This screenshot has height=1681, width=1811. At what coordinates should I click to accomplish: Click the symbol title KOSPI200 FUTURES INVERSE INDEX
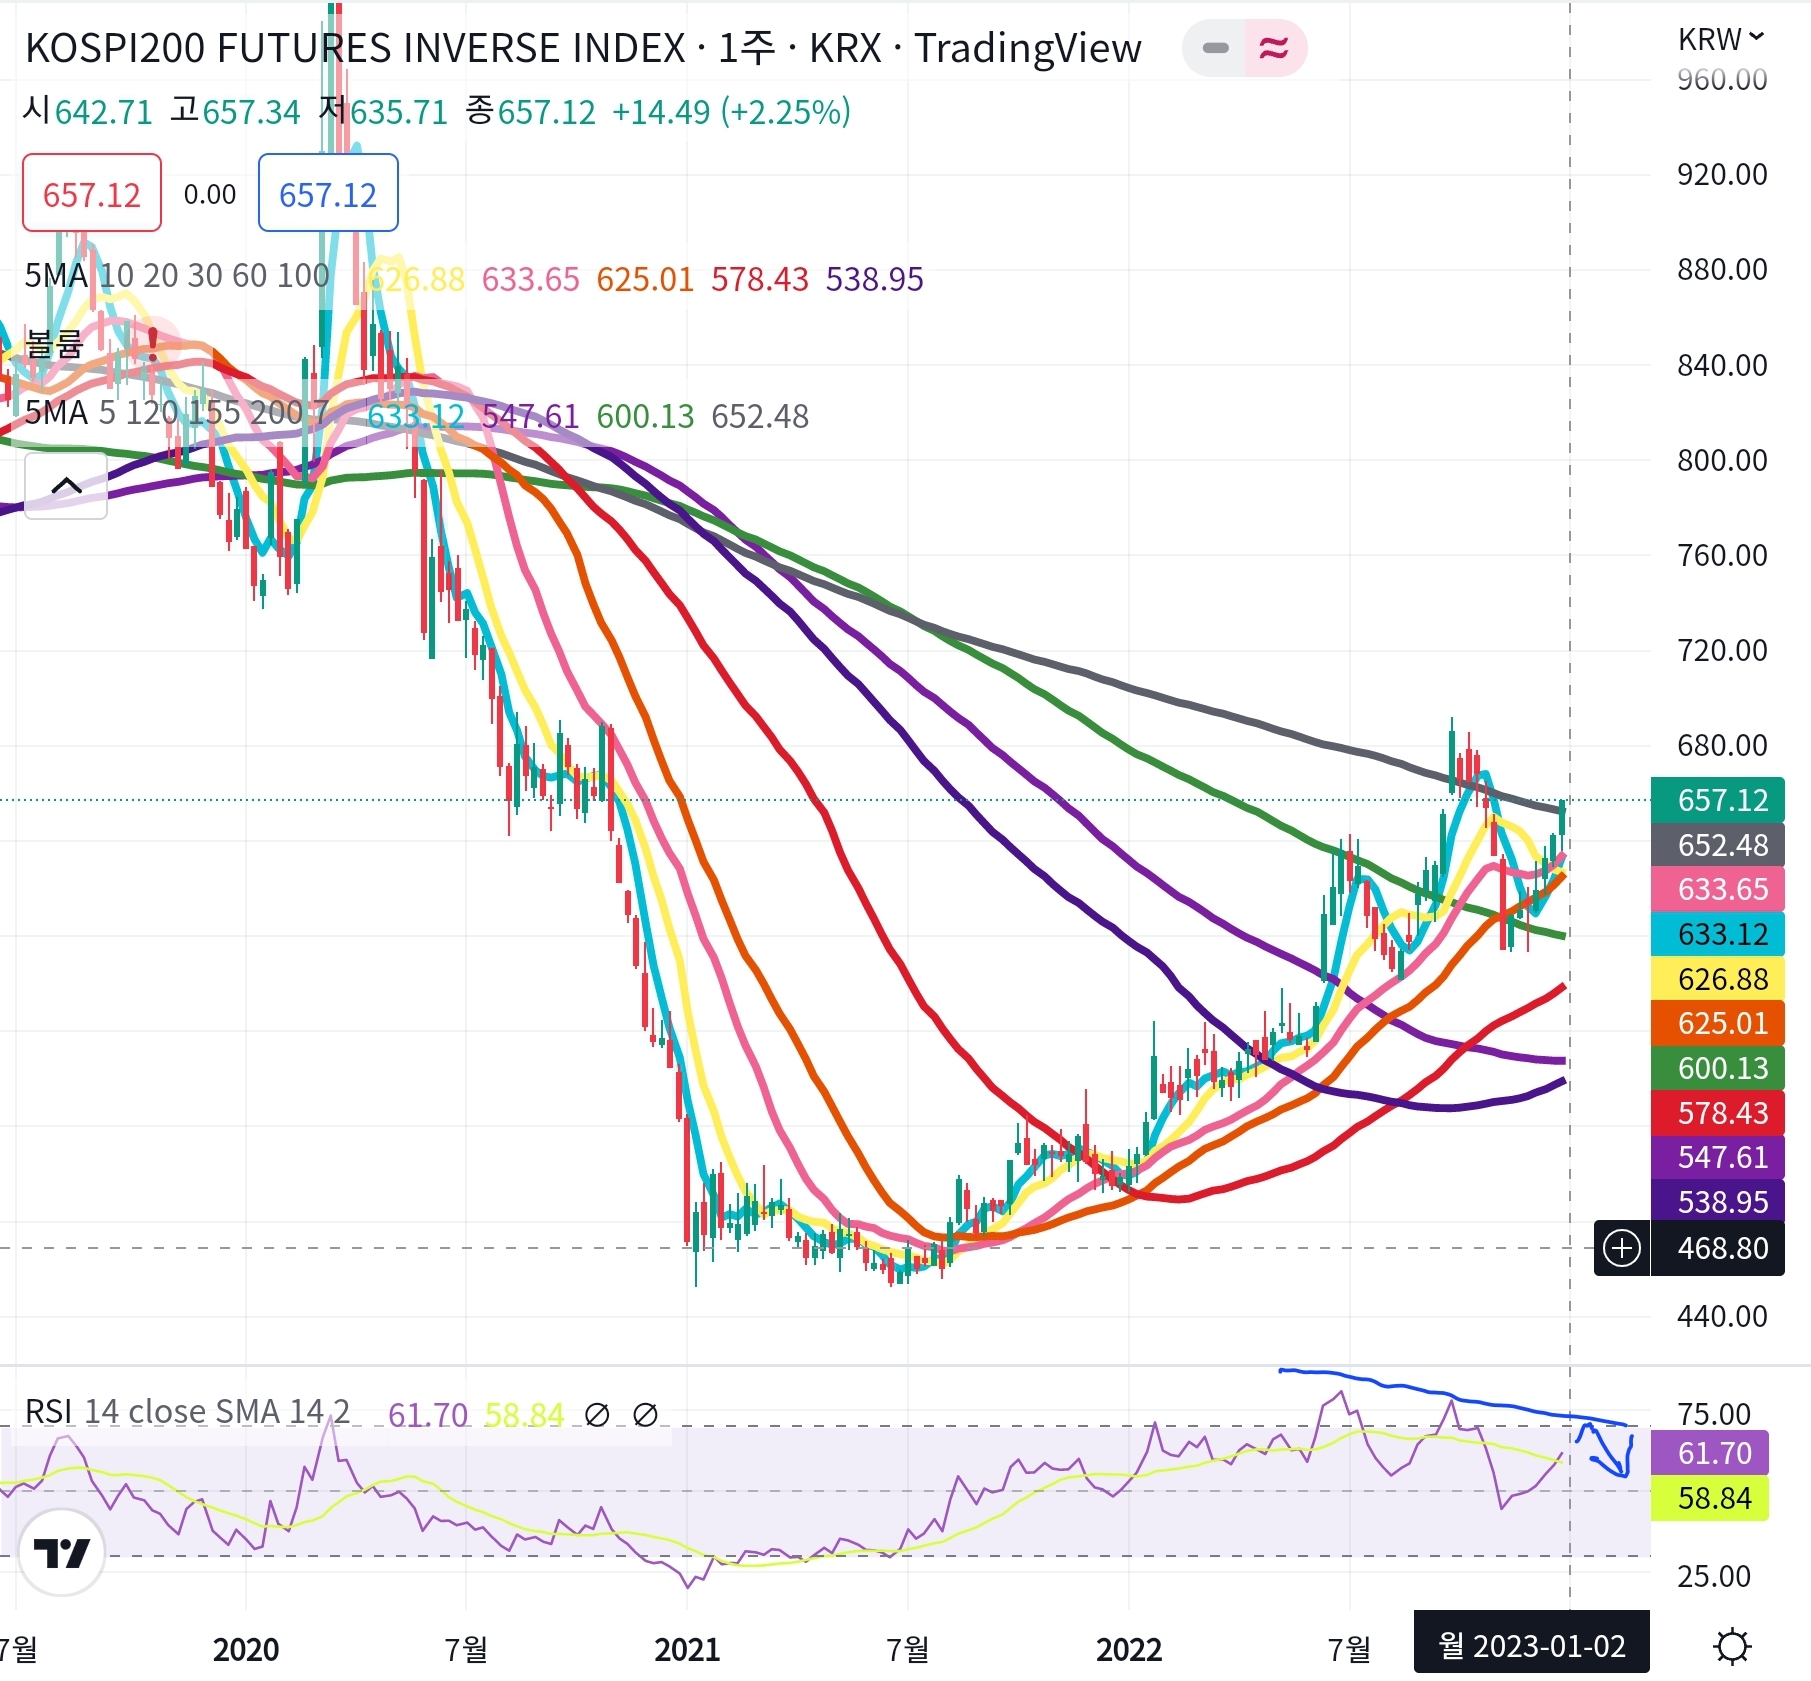(x=355, y=48)
